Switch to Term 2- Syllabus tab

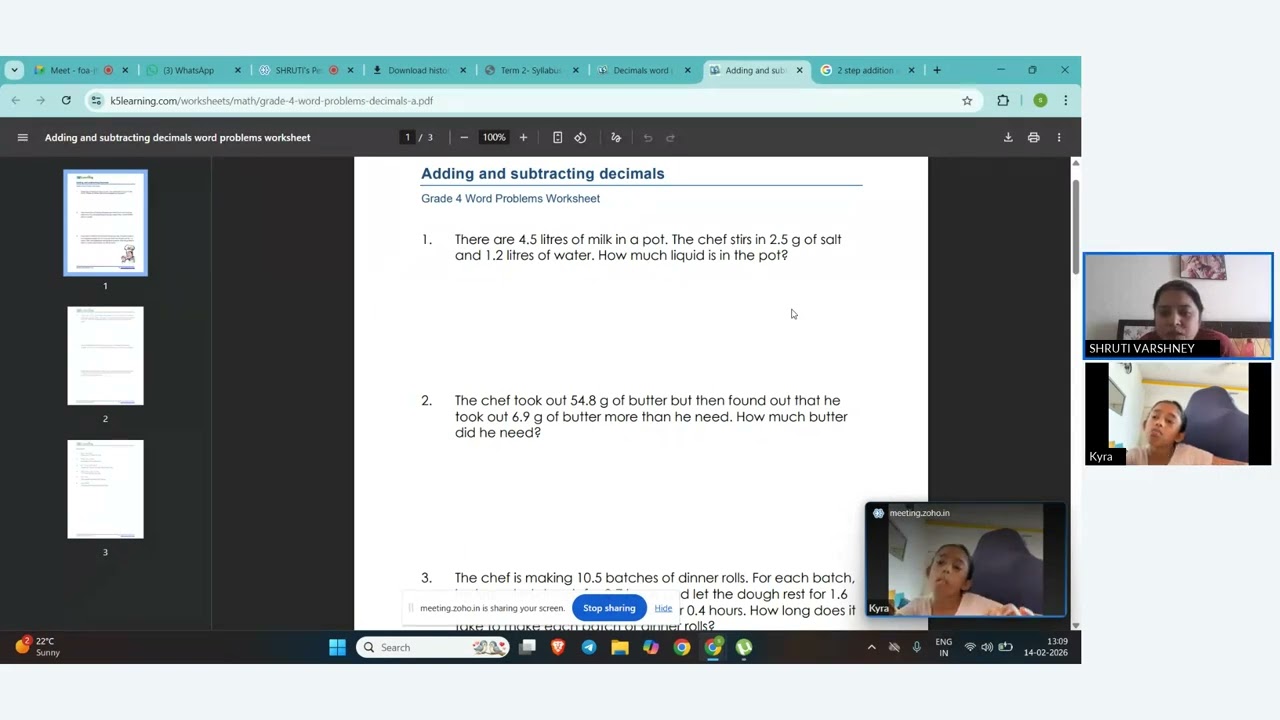[x=530, y=70]
